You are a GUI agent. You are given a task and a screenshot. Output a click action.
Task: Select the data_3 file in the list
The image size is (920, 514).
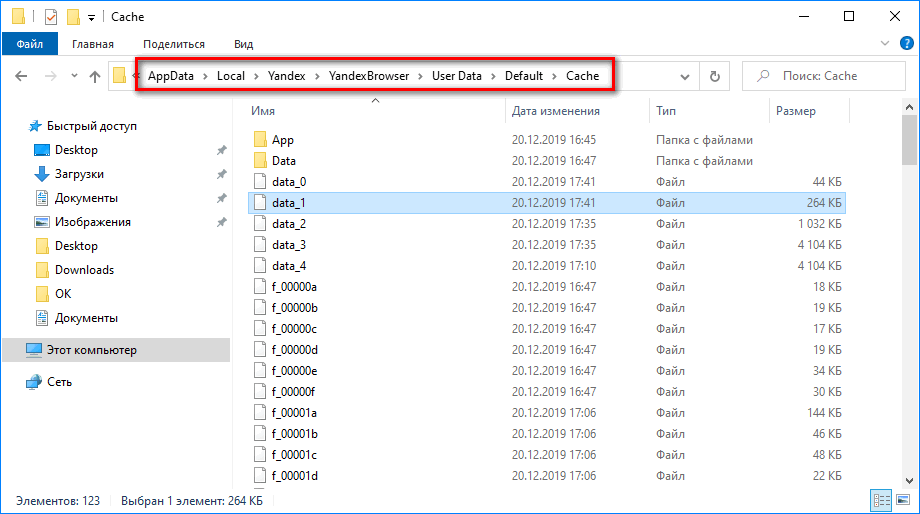click(x=288, y=245)
